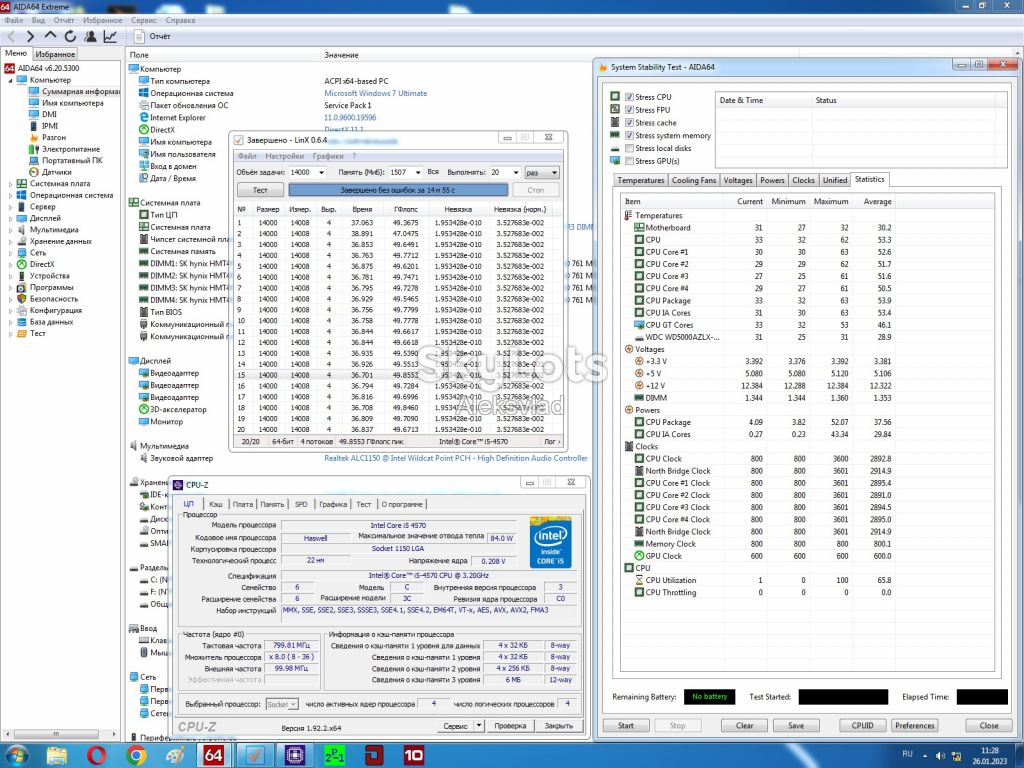The width and height of the screenshot is (1024, 768).
Task: Open the LinX раз units dropdown
Action: tap(541, 172)
